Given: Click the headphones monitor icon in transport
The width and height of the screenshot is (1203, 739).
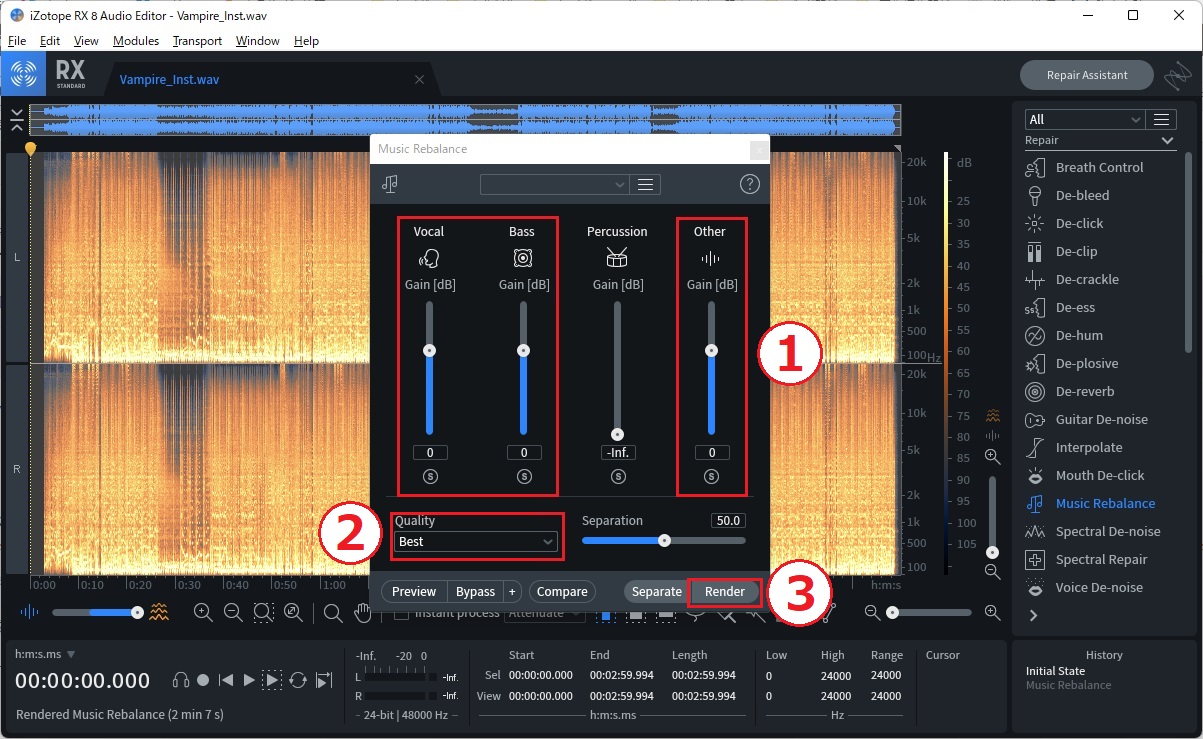Looking at the screenshot, I should (181, 680).
